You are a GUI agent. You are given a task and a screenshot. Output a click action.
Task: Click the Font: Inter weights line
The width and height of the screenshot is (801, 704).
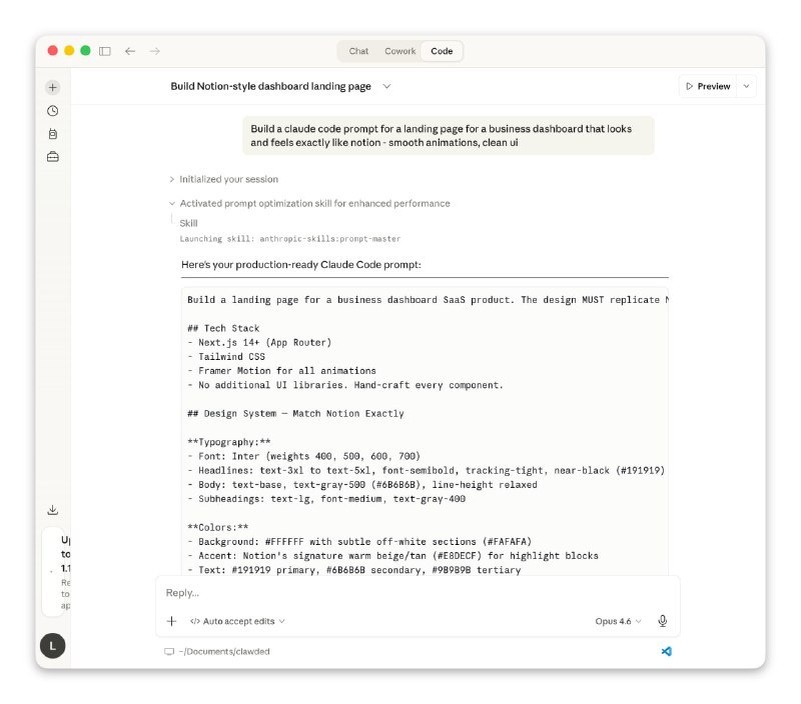tap(303, 456)
